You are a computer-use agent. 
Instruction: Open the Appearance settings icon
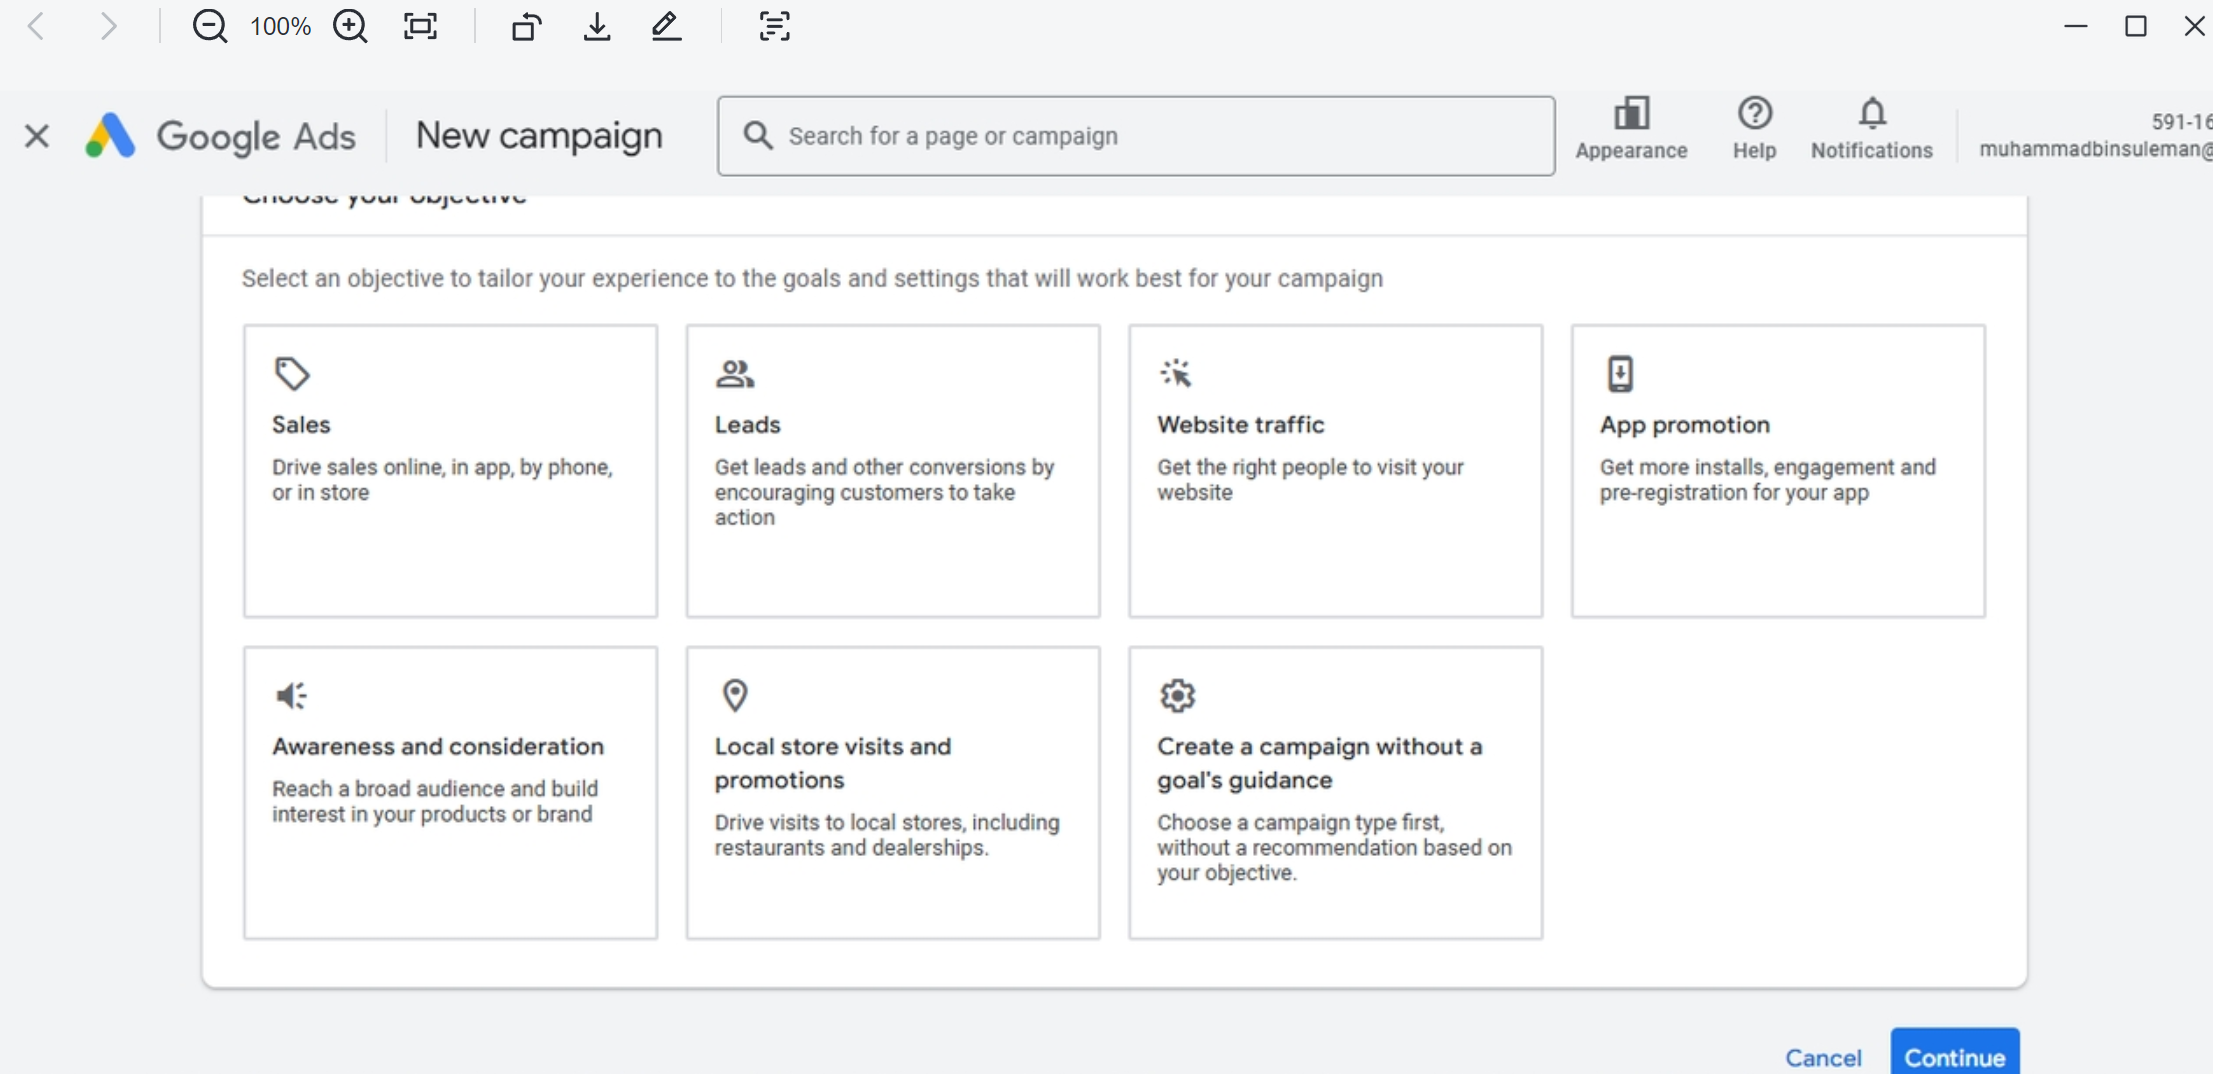point(1631,128)
